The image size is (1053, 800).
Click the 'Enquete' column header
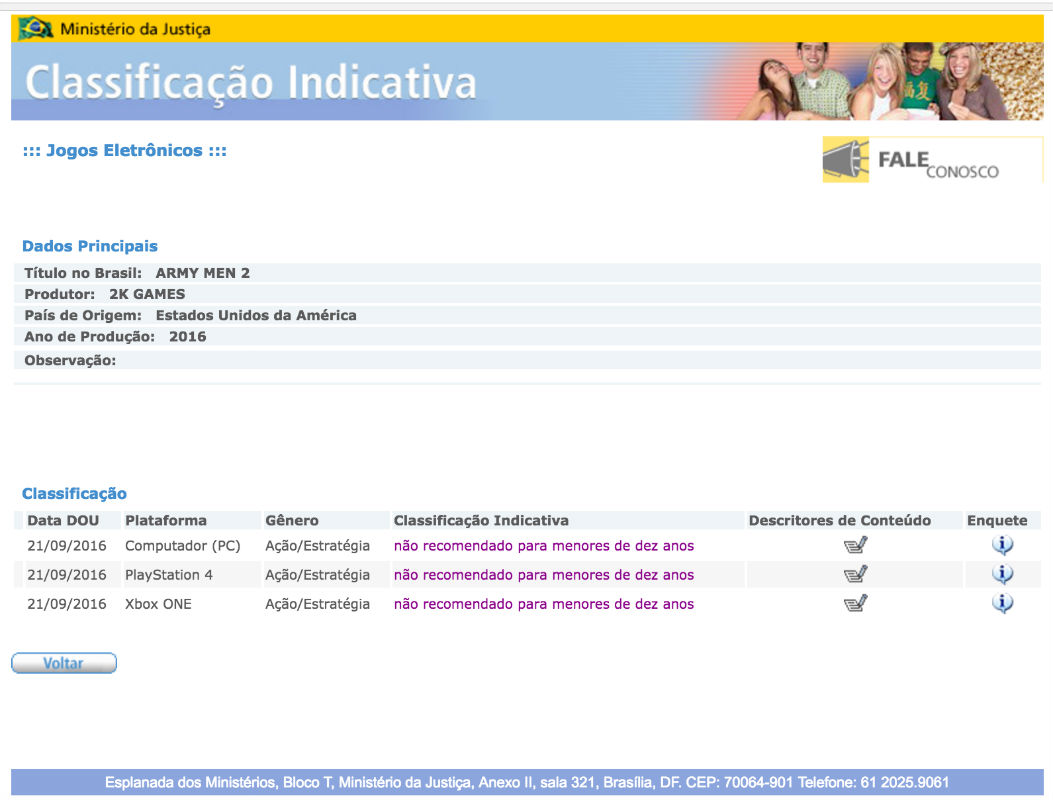click(997, 521)
